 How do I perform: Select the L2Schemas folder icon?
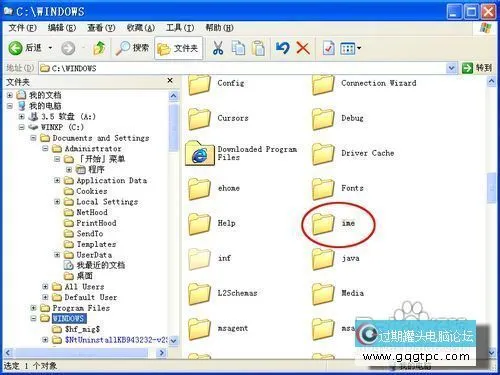[x=199, y=294]
